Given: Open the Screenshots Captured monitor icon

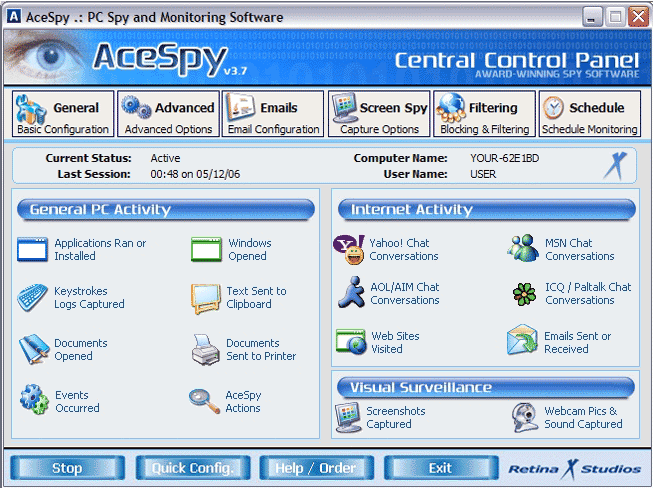Looking at the screenshot, I should click(349, 417).
